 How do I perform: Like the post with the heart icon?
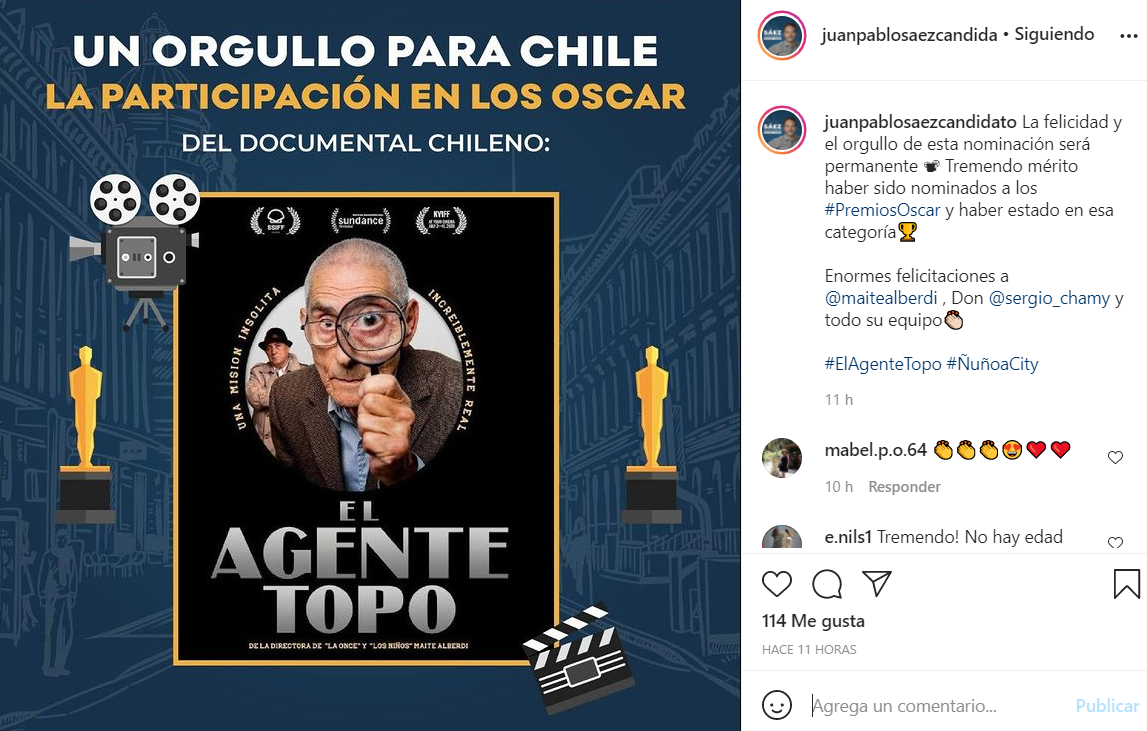click(777, 584)
